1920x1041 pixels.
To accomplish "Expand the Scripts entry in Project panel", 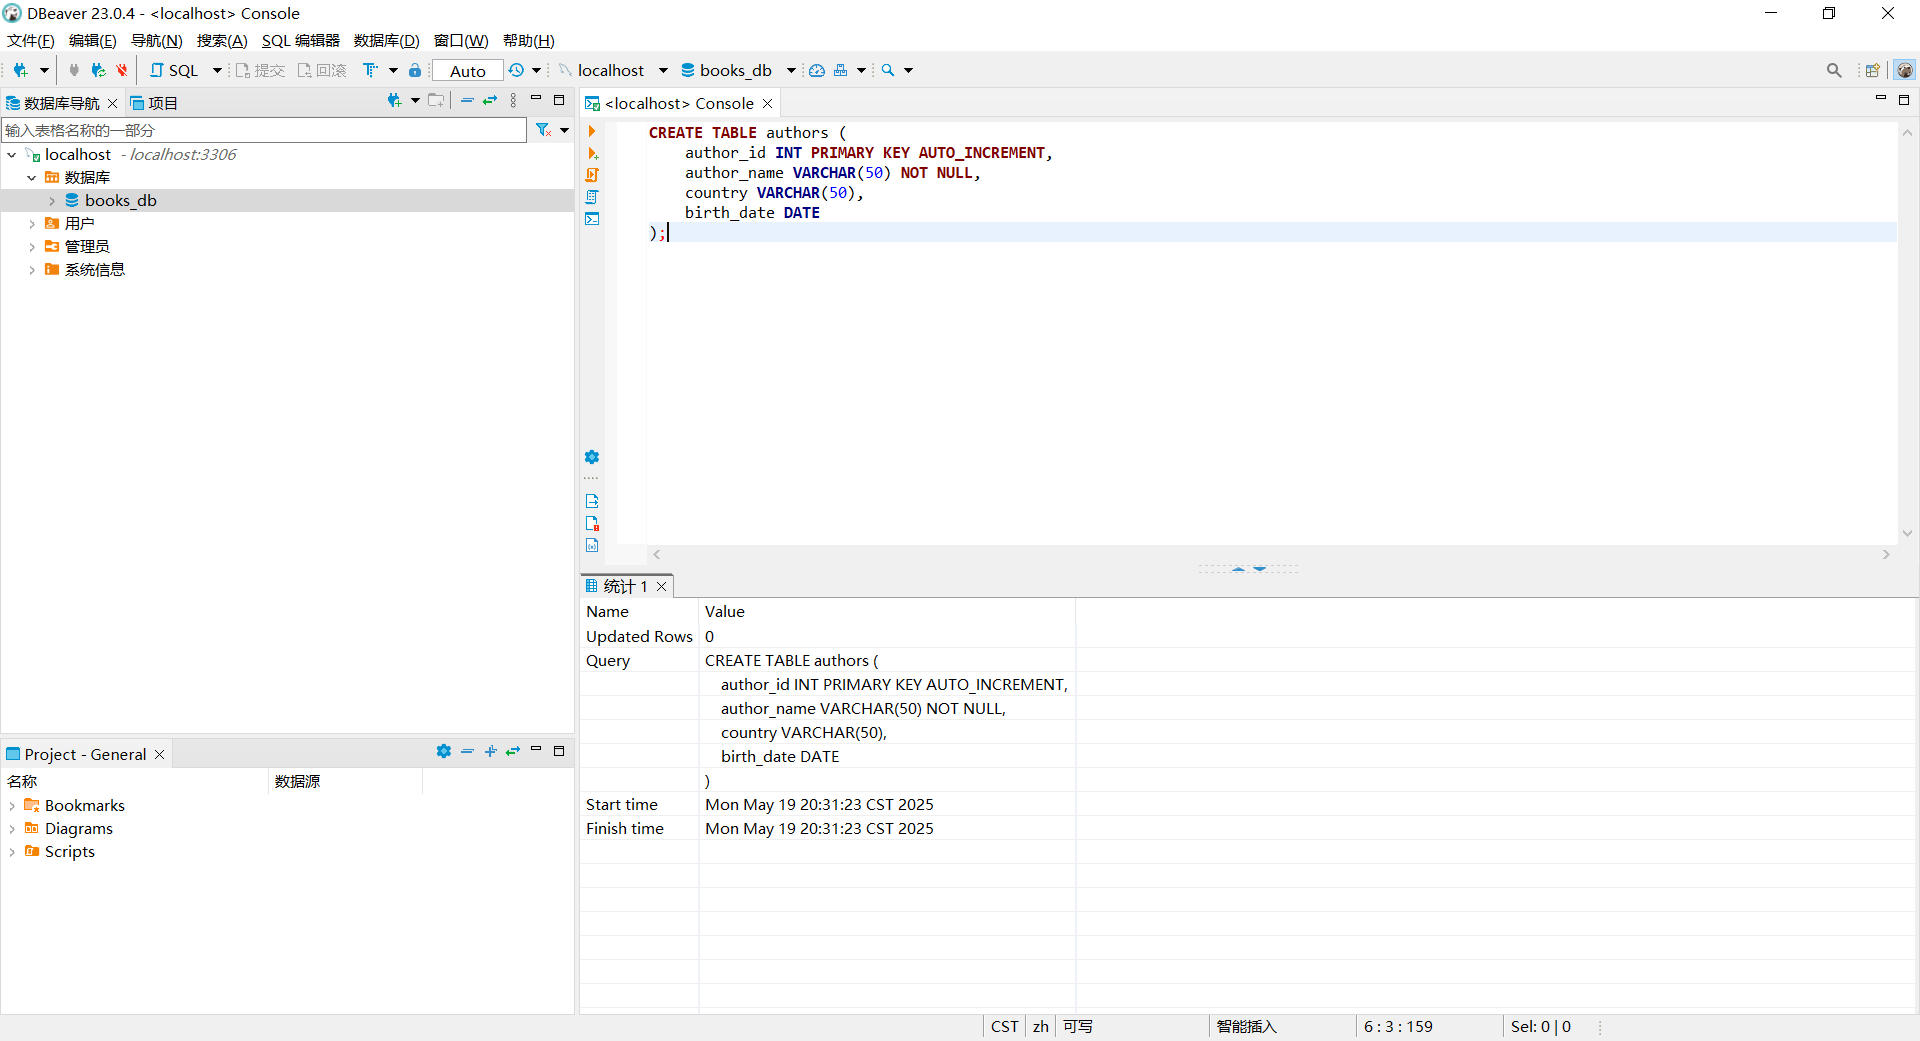I will tap(12, 851).
